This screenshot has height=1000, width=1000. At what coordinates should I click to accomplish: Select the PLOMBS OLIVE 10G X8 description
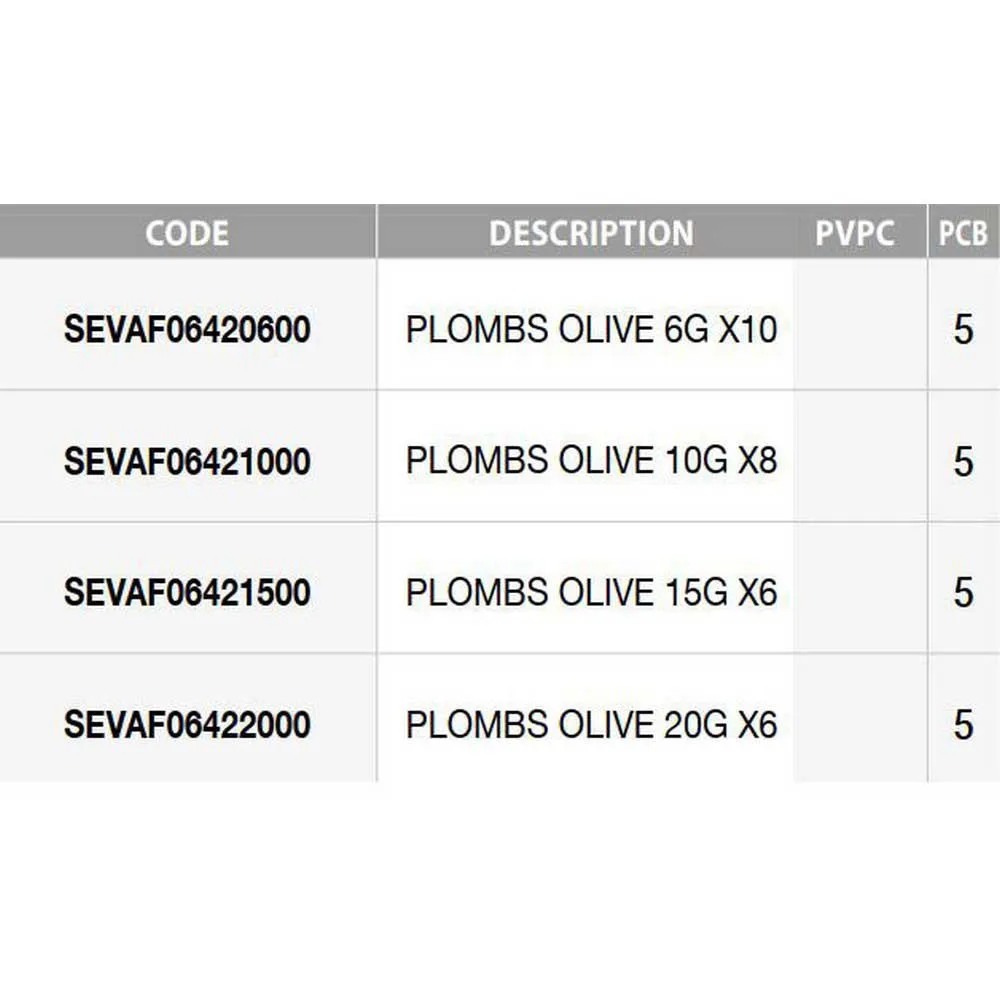coord(591,461)
